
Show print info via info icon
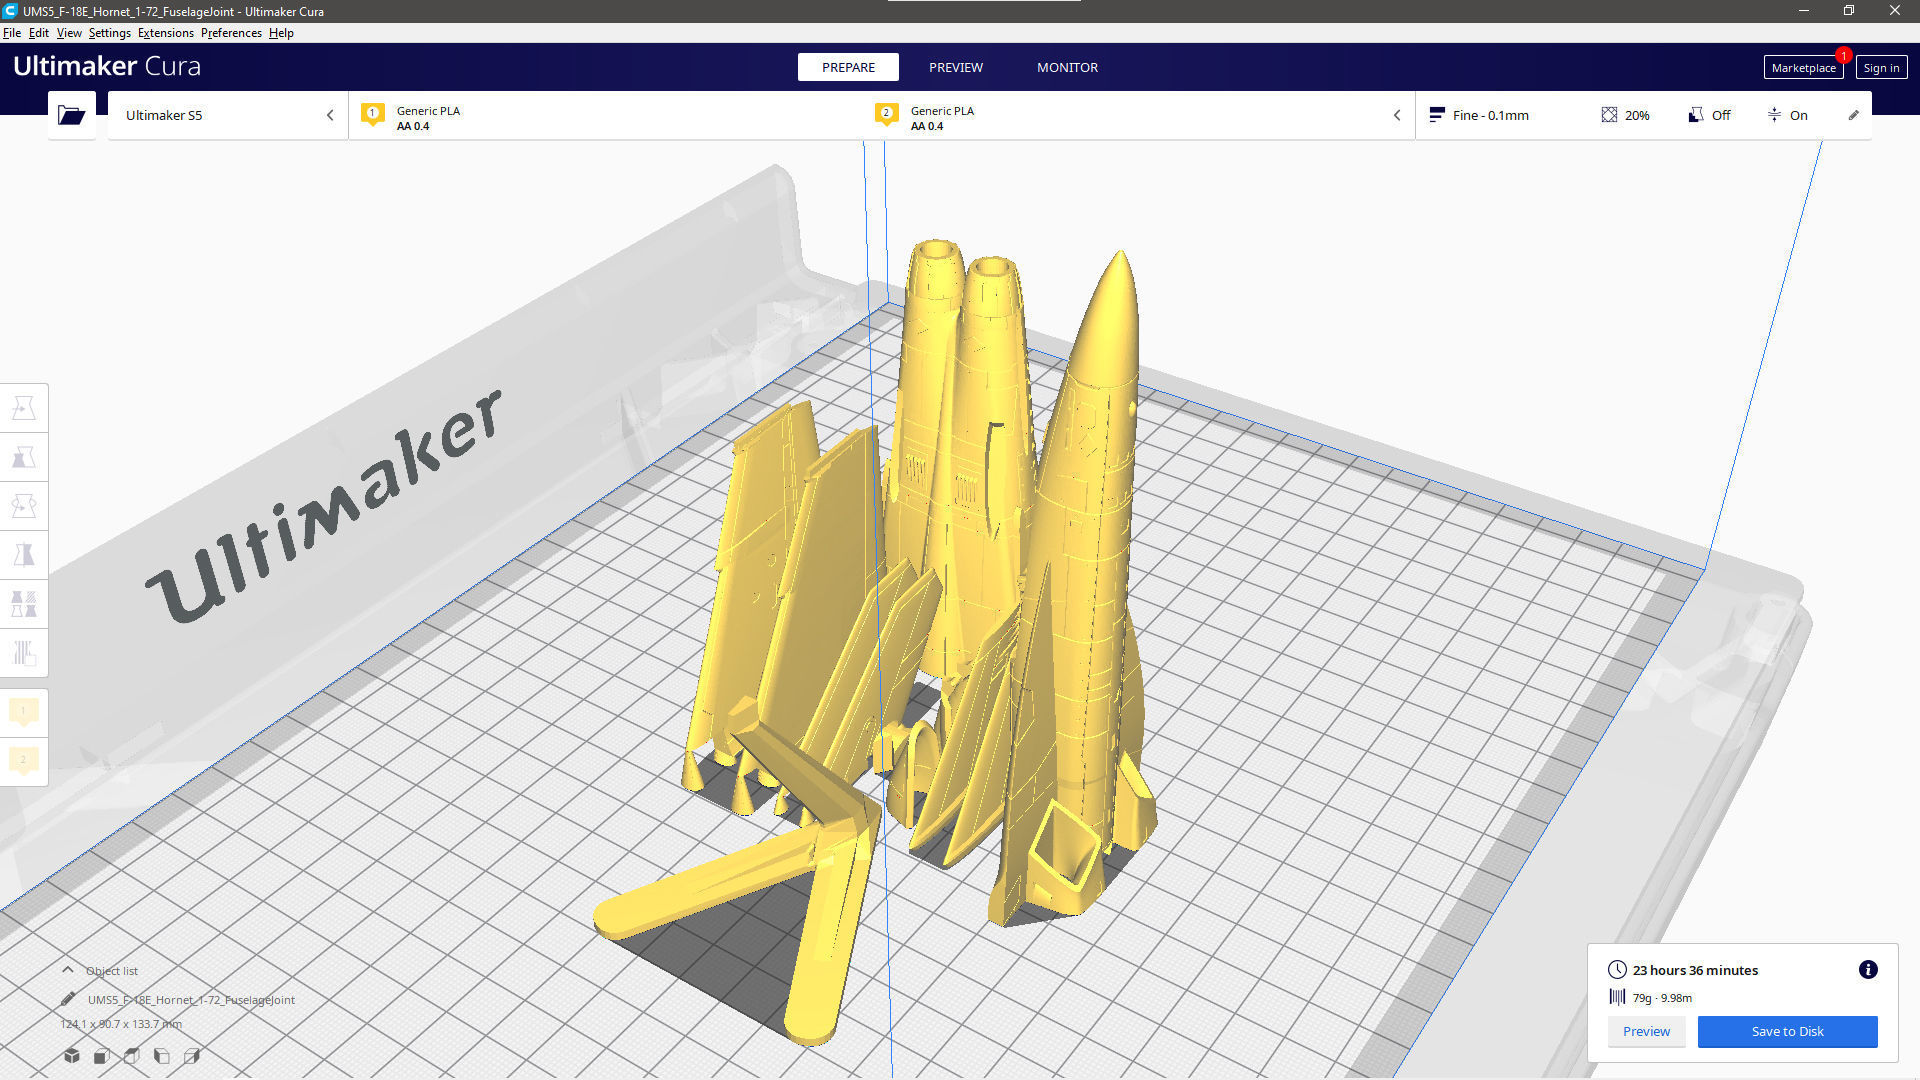click(1868, 969)
